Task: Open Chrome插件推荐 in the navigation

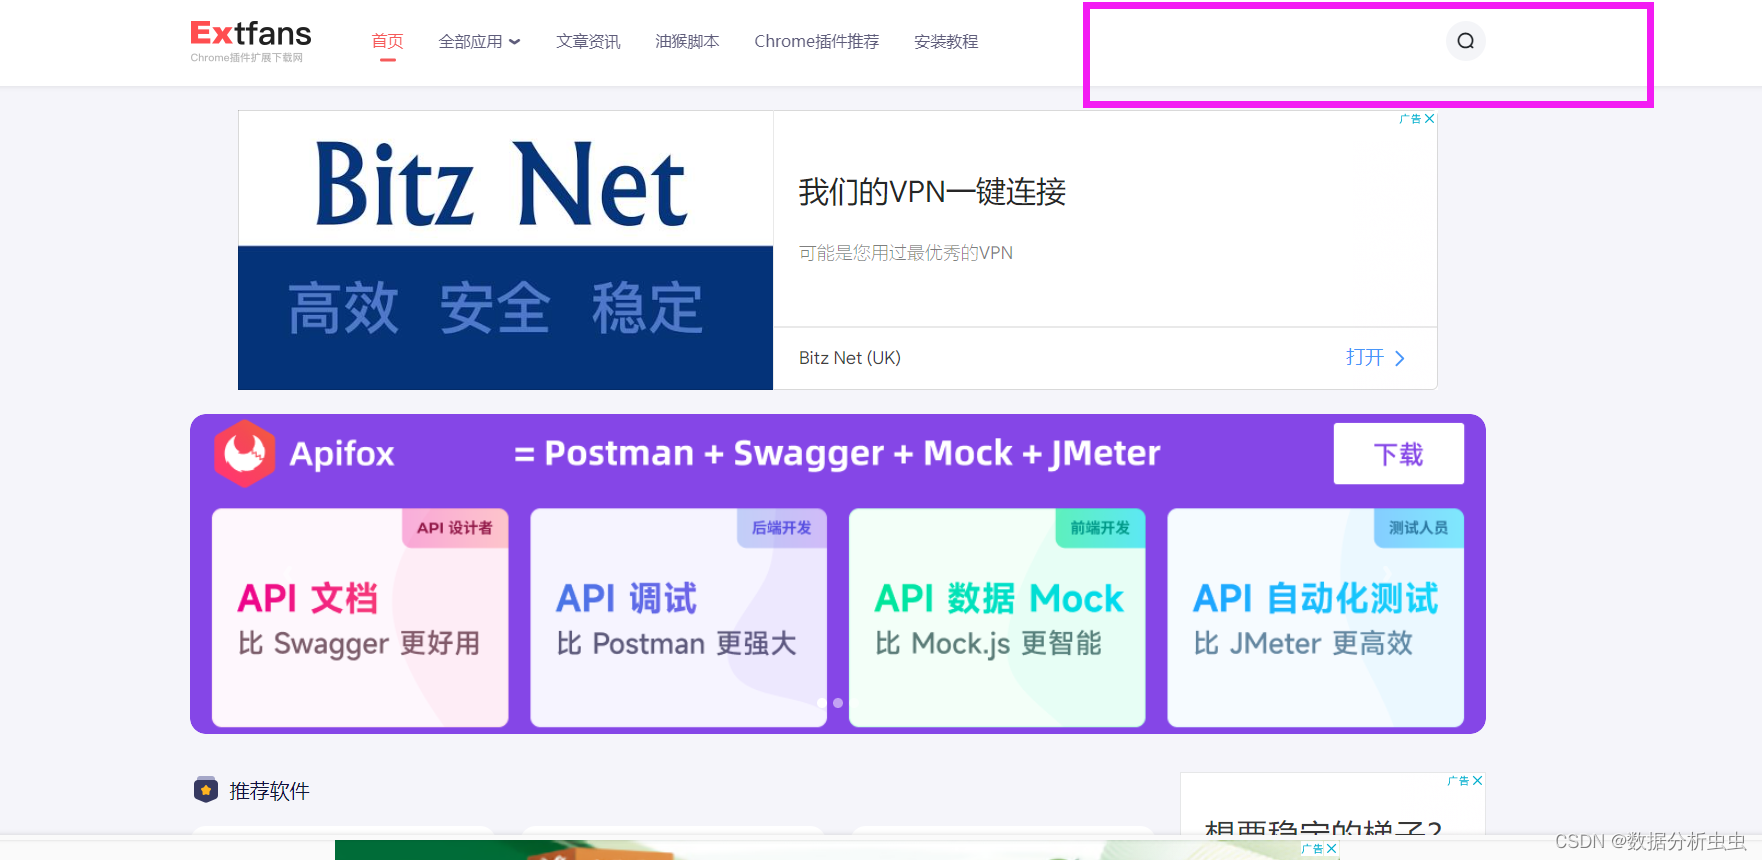Action: pos(817,42)
